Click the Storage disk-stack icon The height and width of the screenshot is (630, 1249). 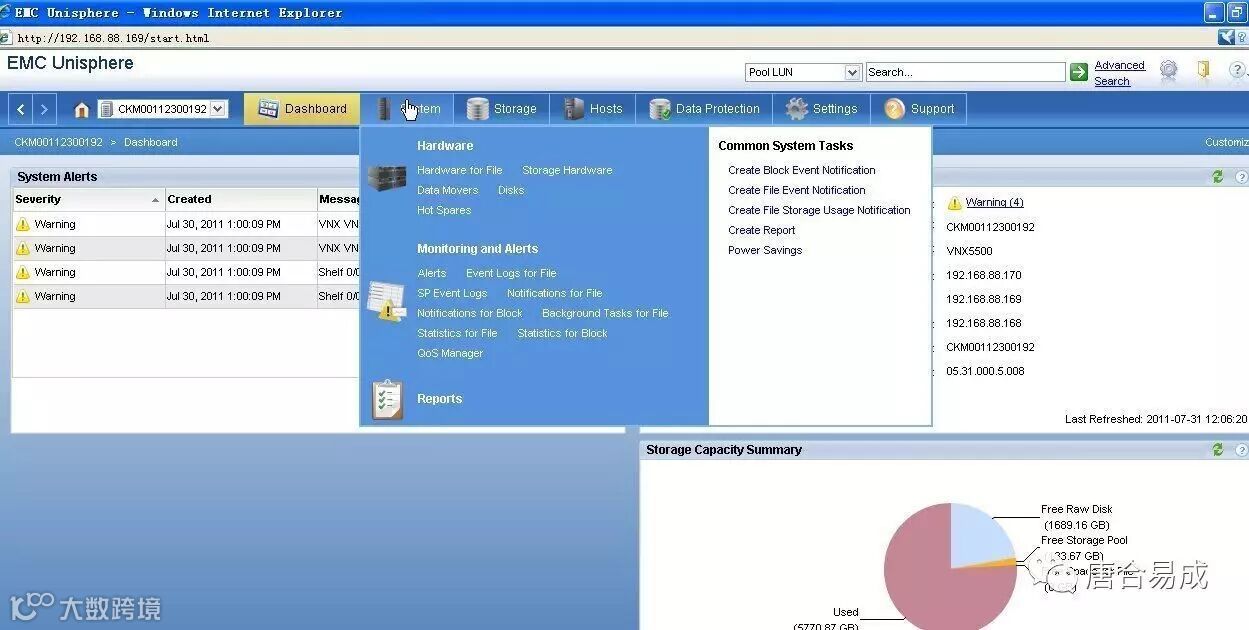[x=478, y=109]
